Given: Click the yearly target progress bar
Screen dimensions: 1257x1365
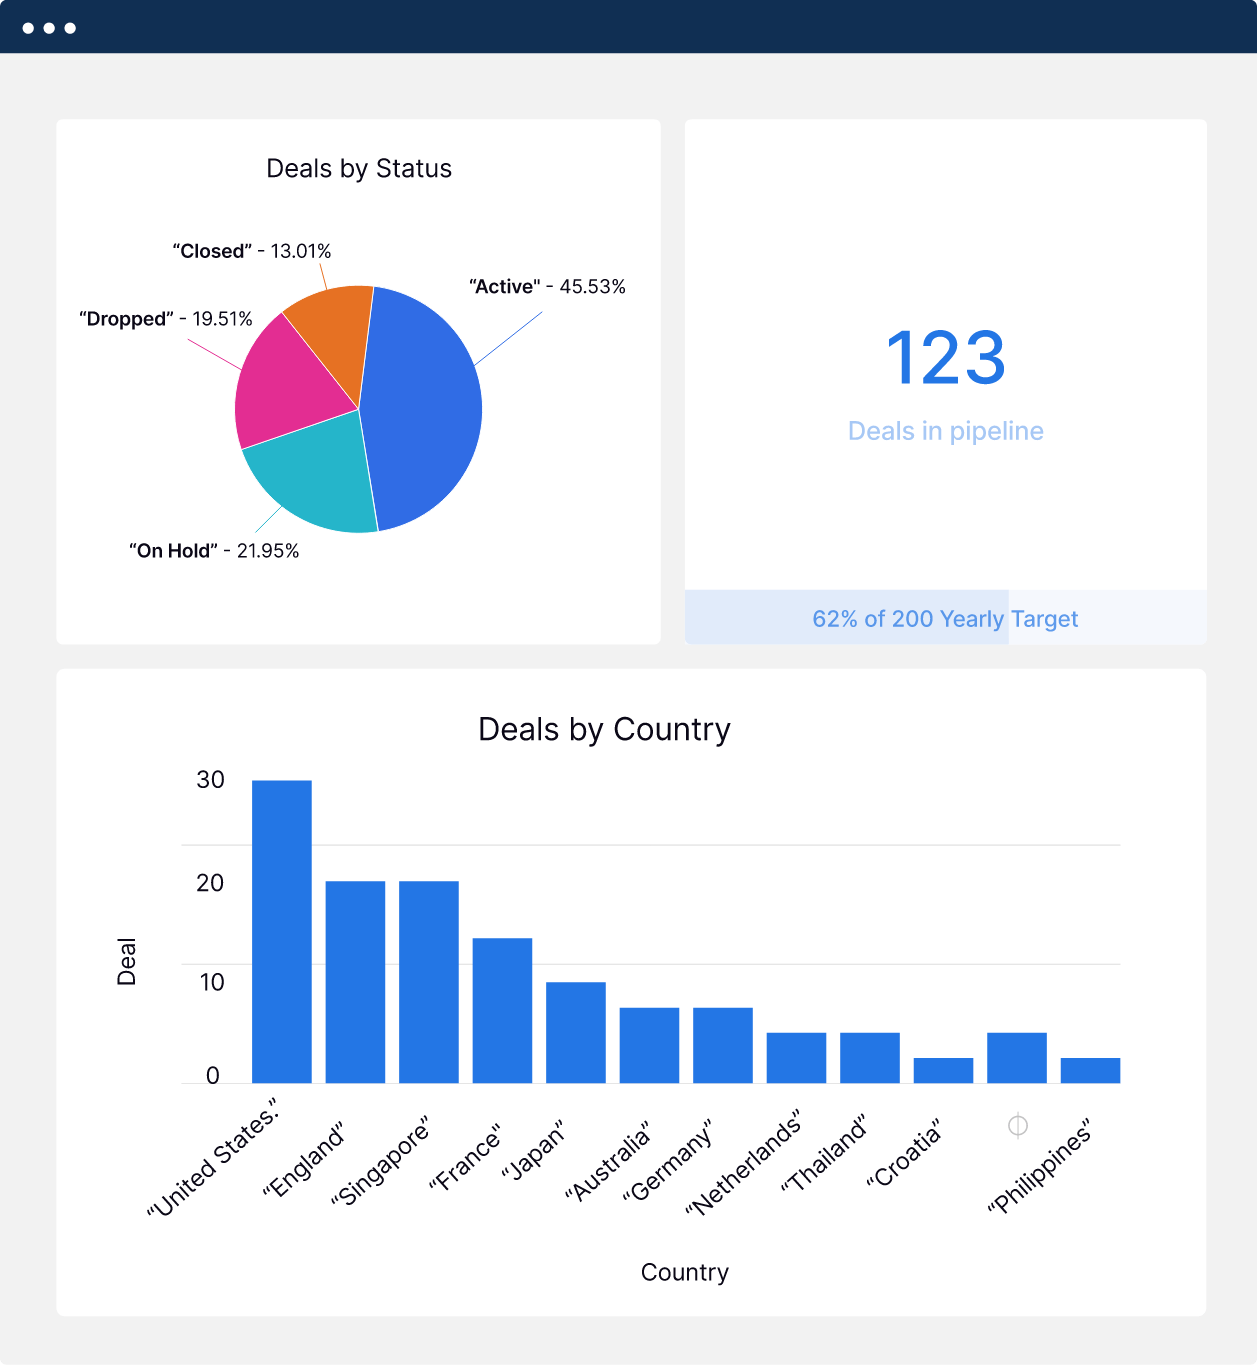Looking at the screenshot, I should (945, 618).
